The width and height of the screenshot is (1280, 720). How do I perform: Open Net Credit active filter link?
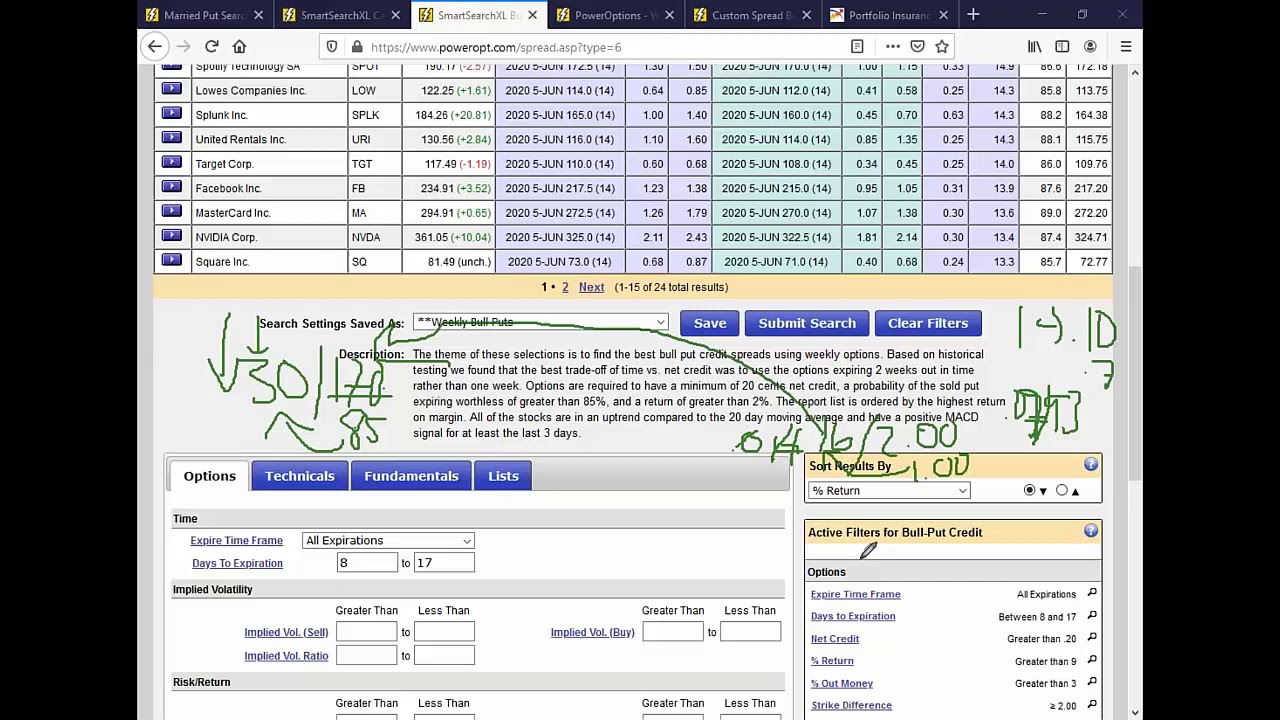tap(835, 638)
